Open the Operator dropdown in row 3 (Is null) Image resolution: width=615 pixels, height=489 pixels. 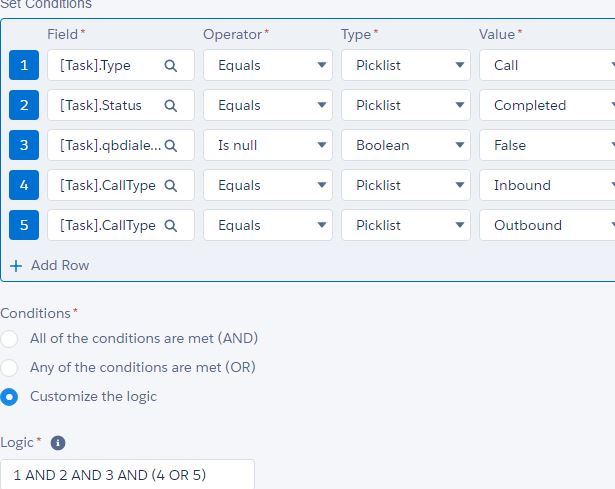(x=267, y=146)
